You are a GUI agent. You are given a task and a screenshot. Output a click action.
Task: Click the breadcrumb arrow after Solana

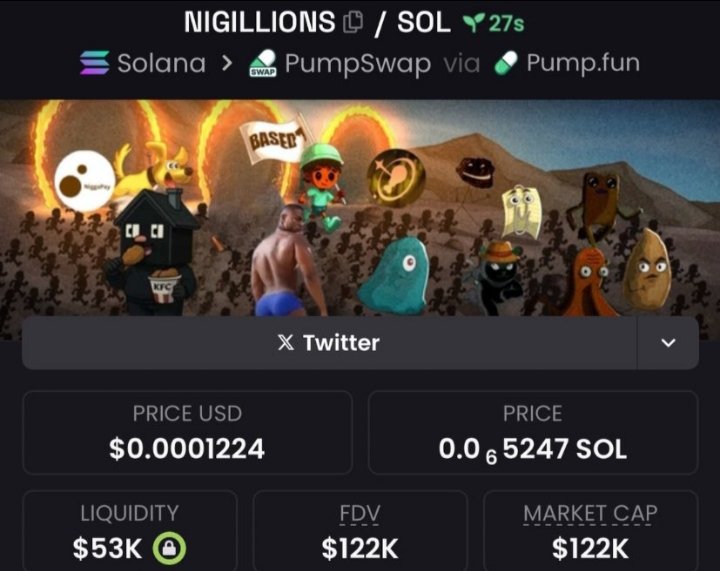[x=227, y=63]
